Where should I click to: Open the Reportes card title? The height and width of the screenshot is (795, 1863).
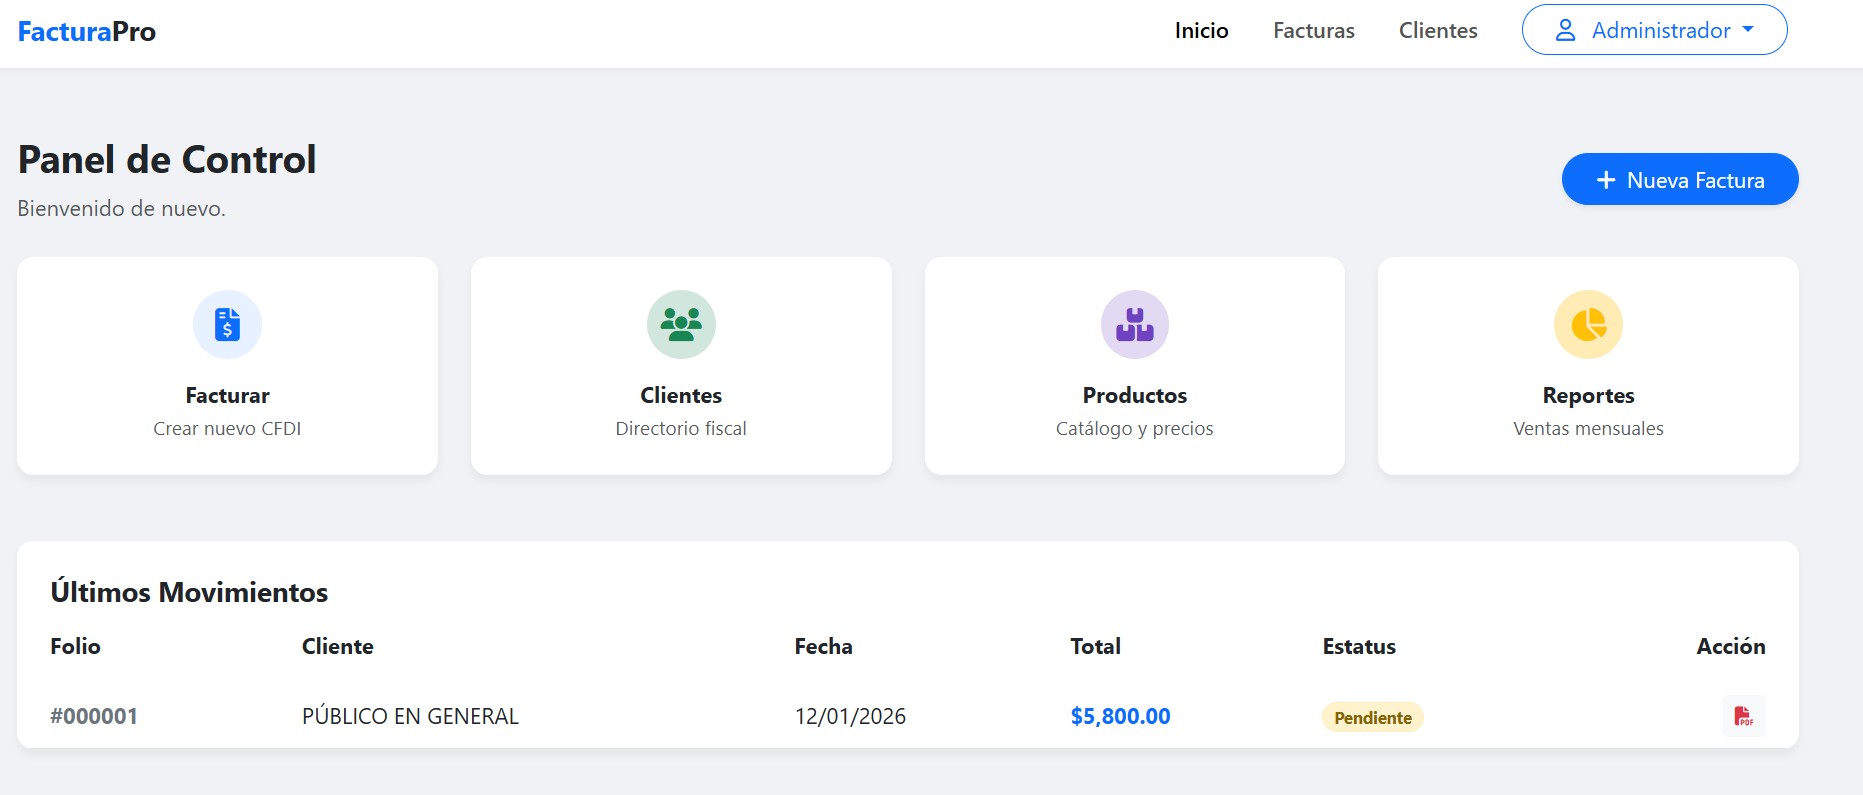coord(1588,395)
